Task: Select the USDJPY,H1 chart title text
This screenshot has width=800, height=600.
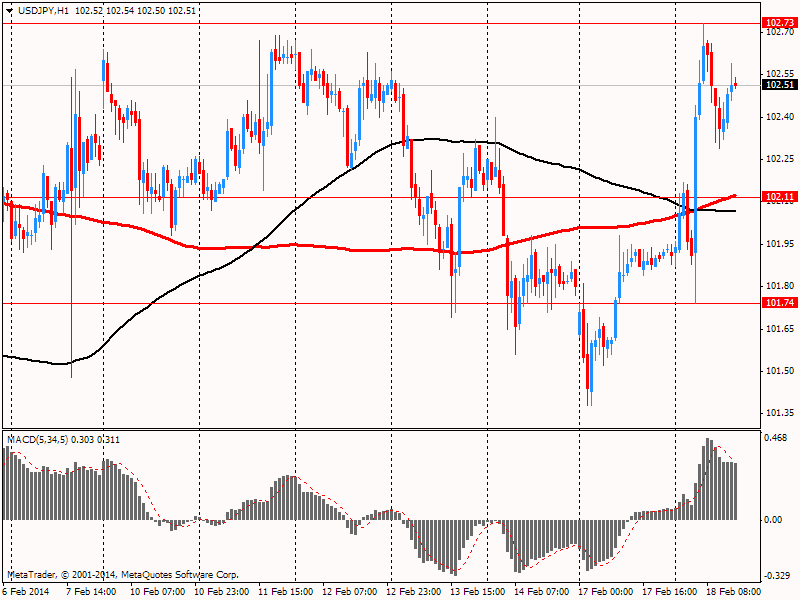Action: (x=43, y=11)
